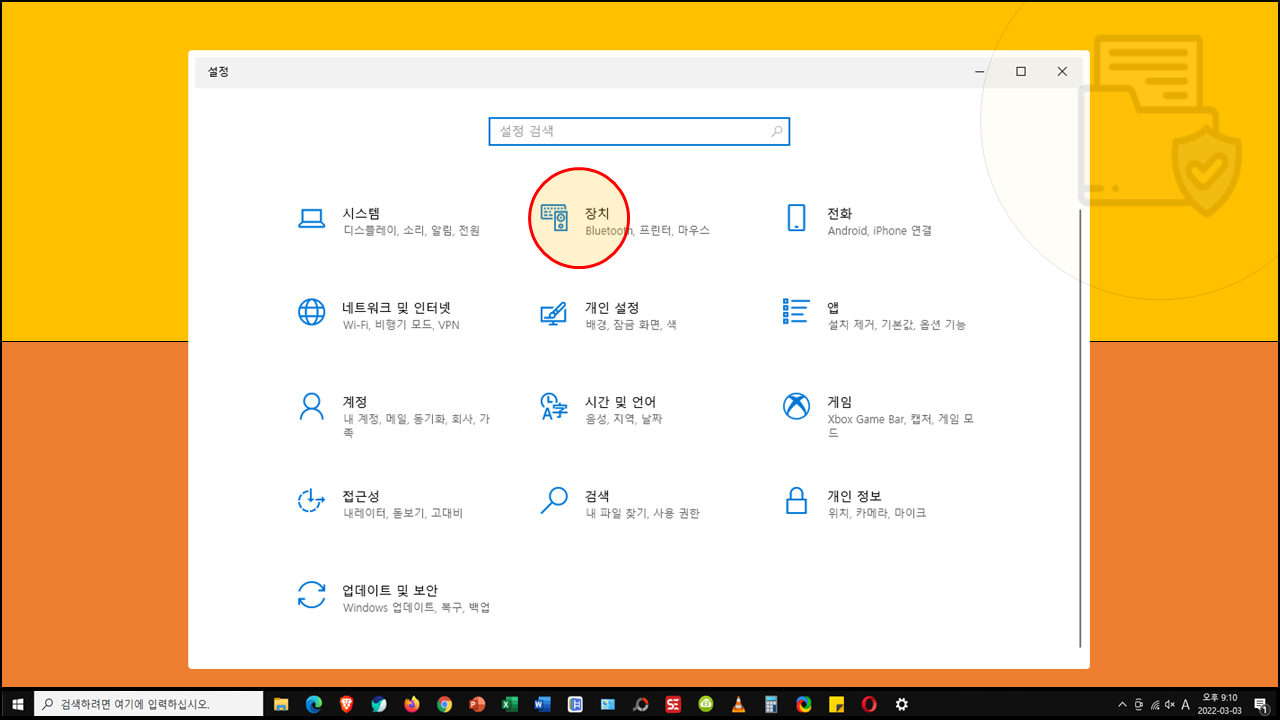
Task: Open Calculator from the taskbar
Action: 771,704
